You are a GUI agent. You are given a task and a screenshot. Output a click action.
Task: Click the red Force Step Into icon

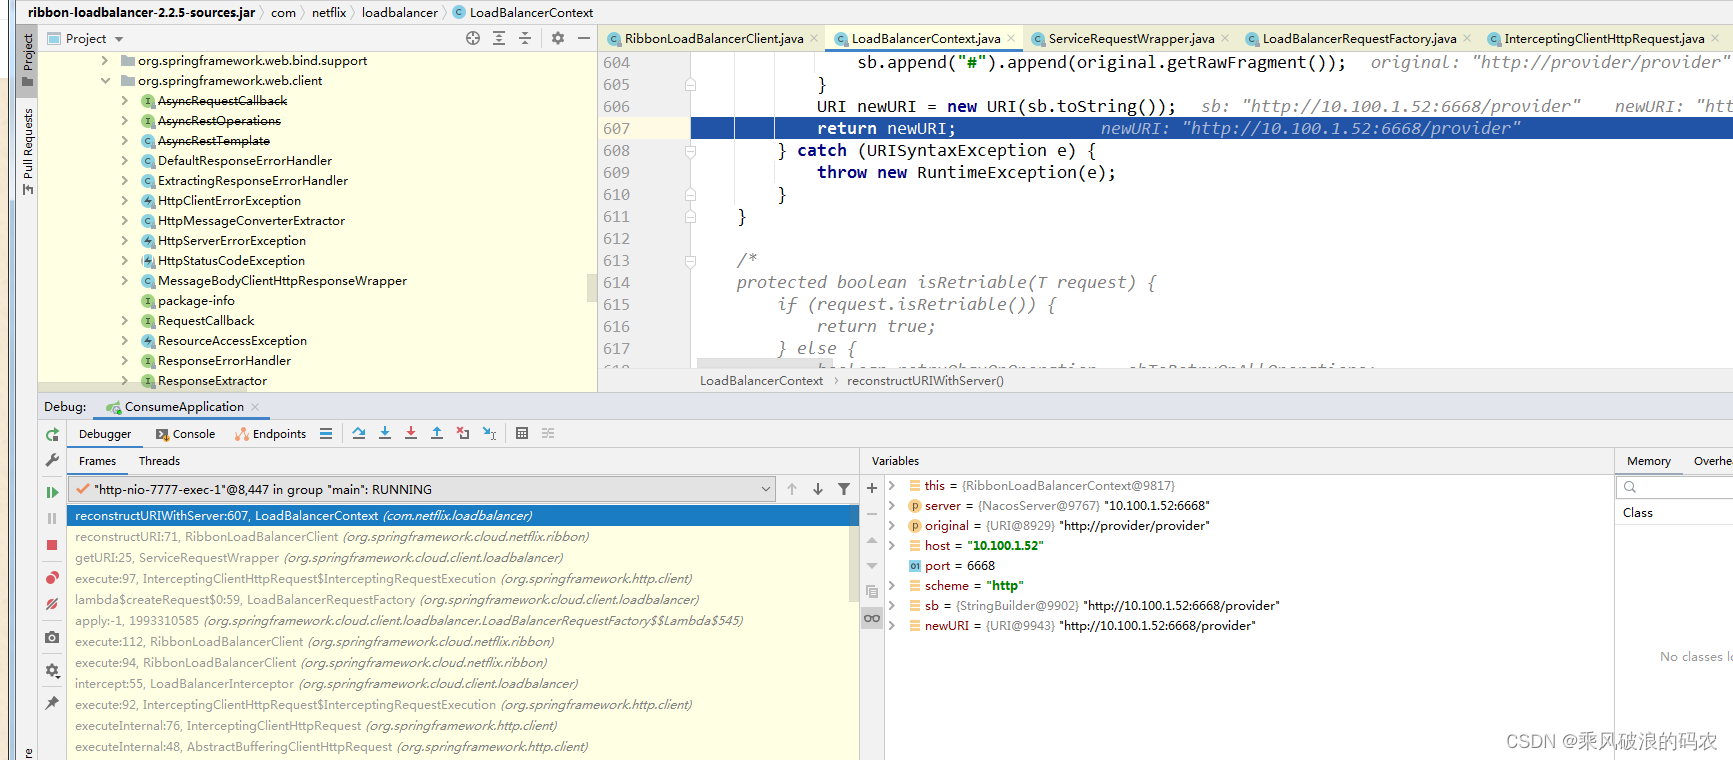click(411, 433)
